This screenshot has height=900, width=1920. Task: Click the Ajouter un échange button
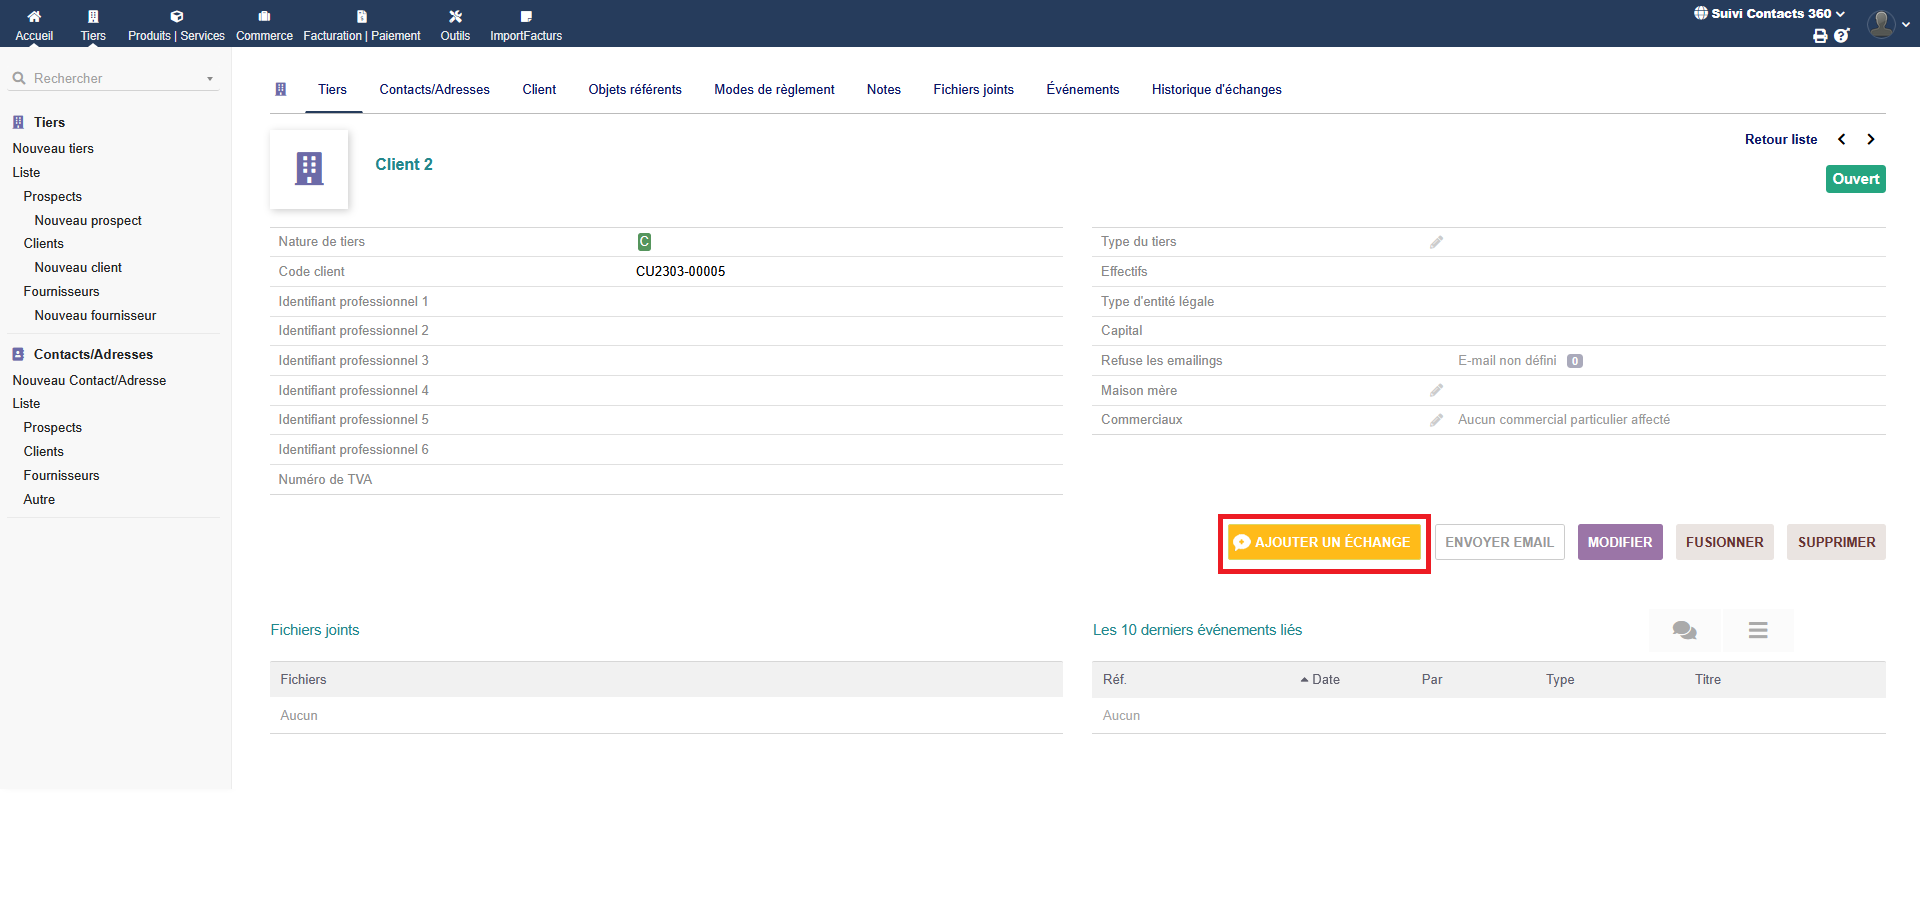[1323, 543]
